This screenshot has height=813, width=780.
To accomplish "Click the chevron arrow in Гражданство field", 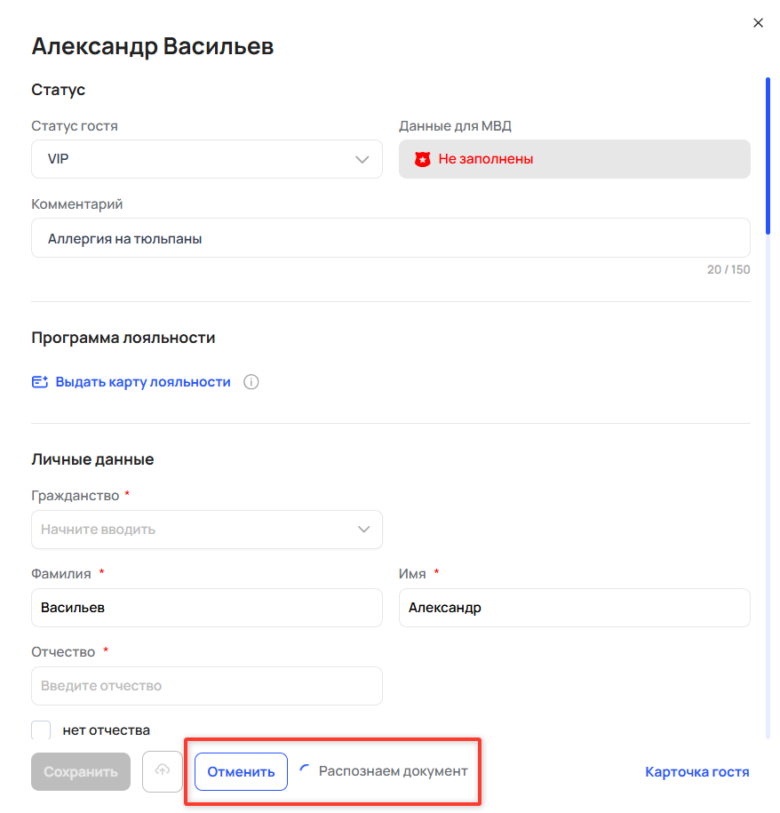I will 363,529.
